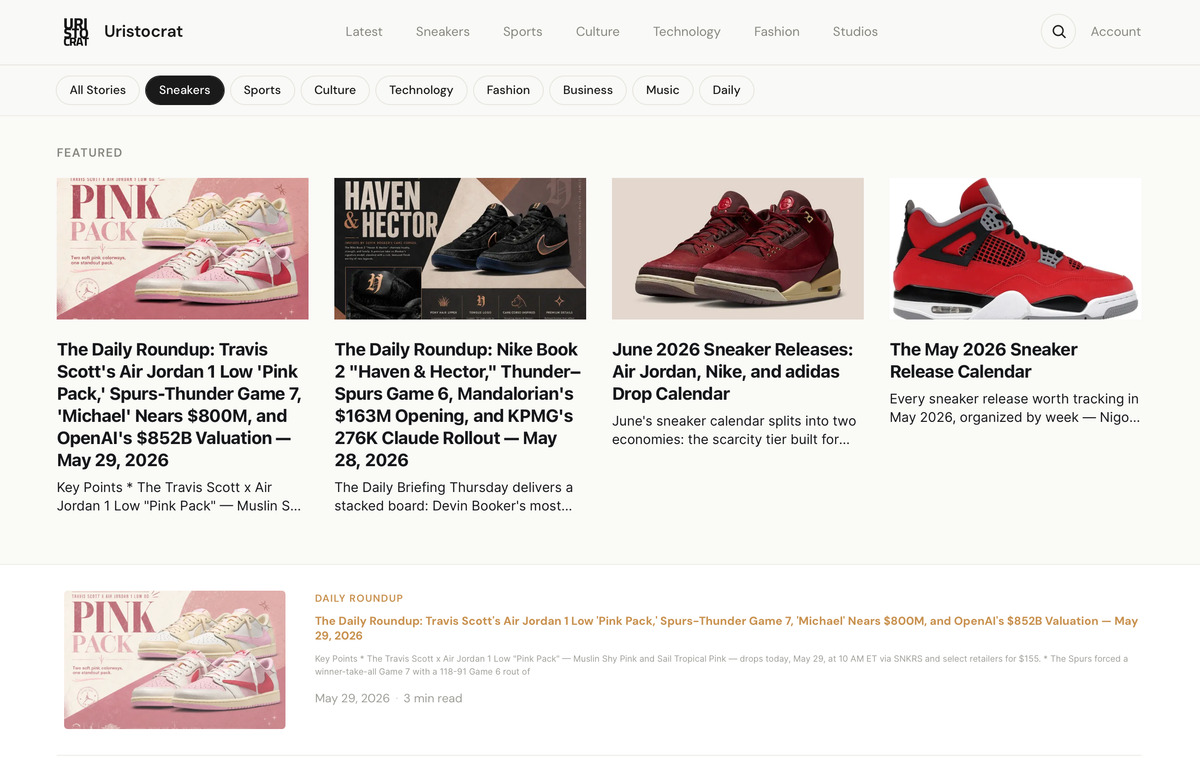Click the FEATURED section label
Screen dimensions: 1200x758
89,153
